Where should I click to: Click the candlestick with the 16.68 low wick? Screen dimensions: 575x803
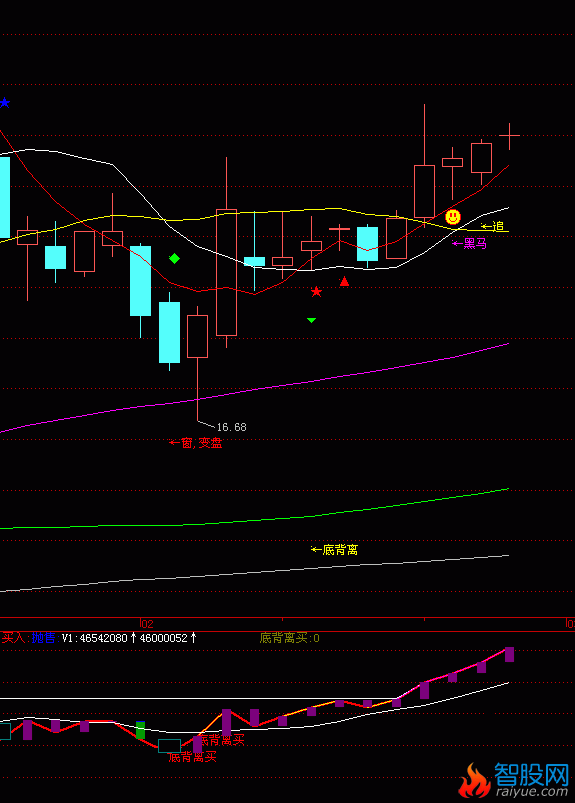pos(197,336)
